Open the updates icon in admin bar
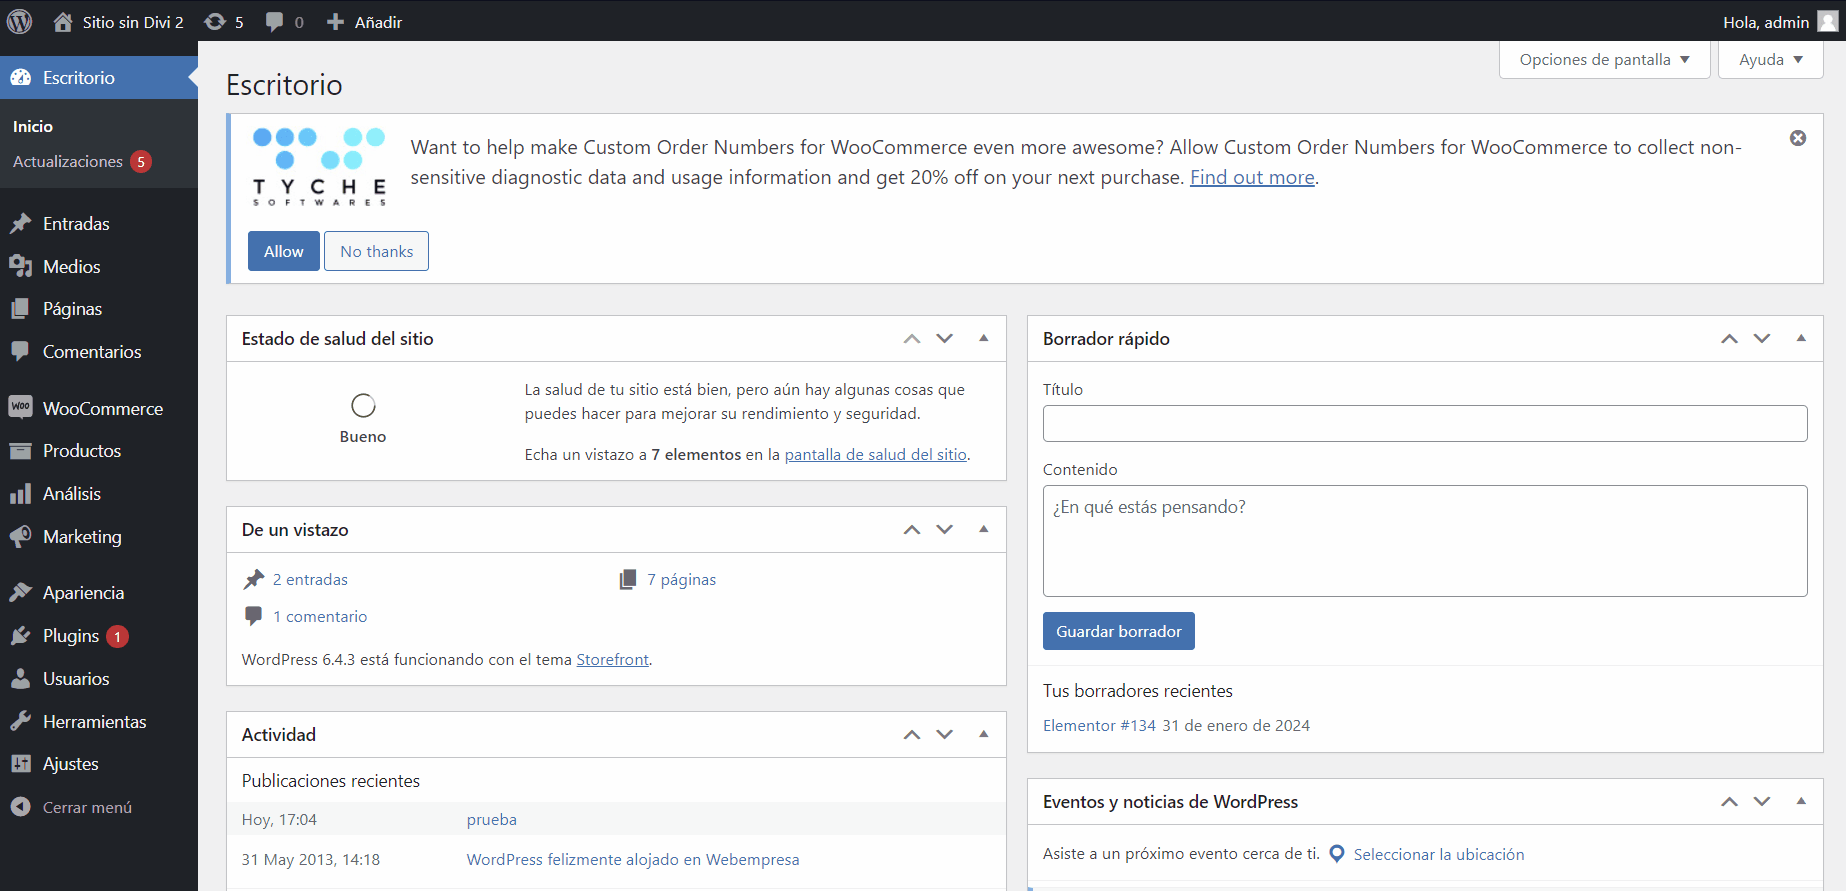This screenshot has width=1846, height=891. coord(224,22)
